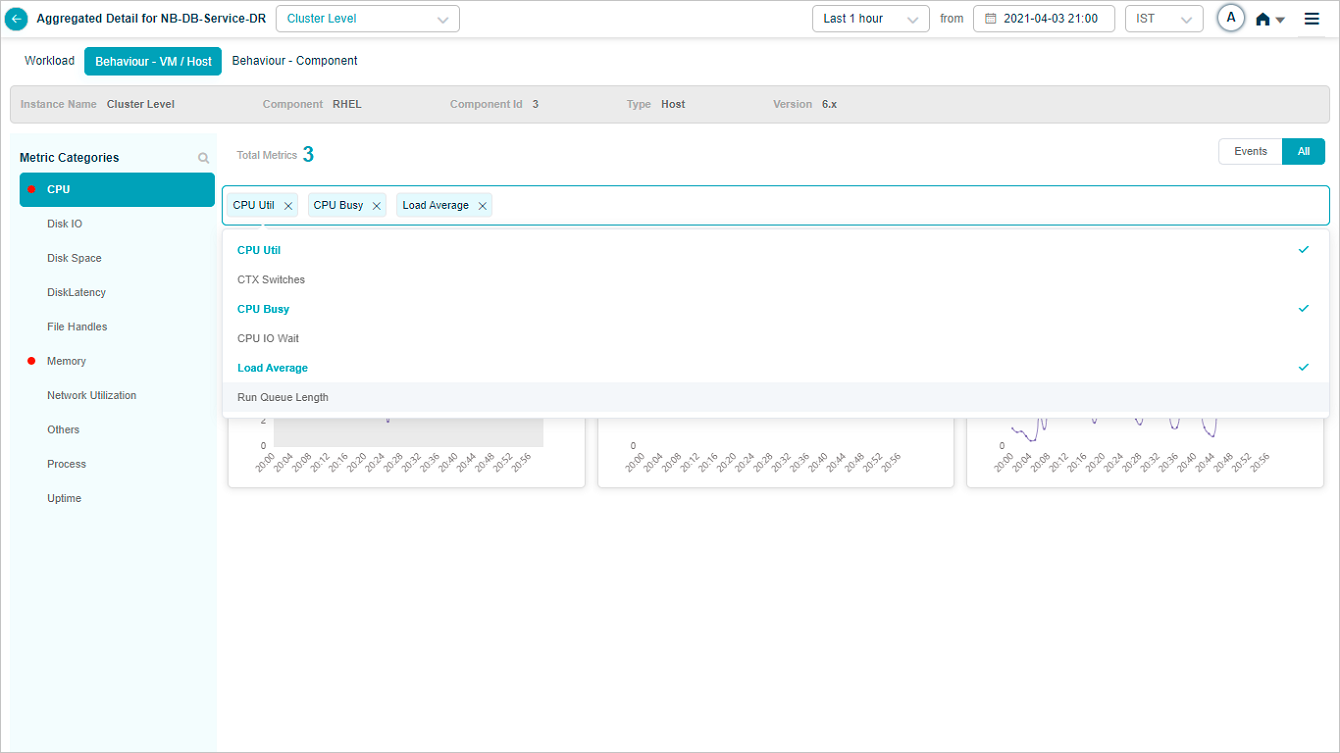Click the Metric Categories search icon
Image resolution: width=1340 pixels, height=753 pixels.
pyautogui.click(x=204, y=158)
